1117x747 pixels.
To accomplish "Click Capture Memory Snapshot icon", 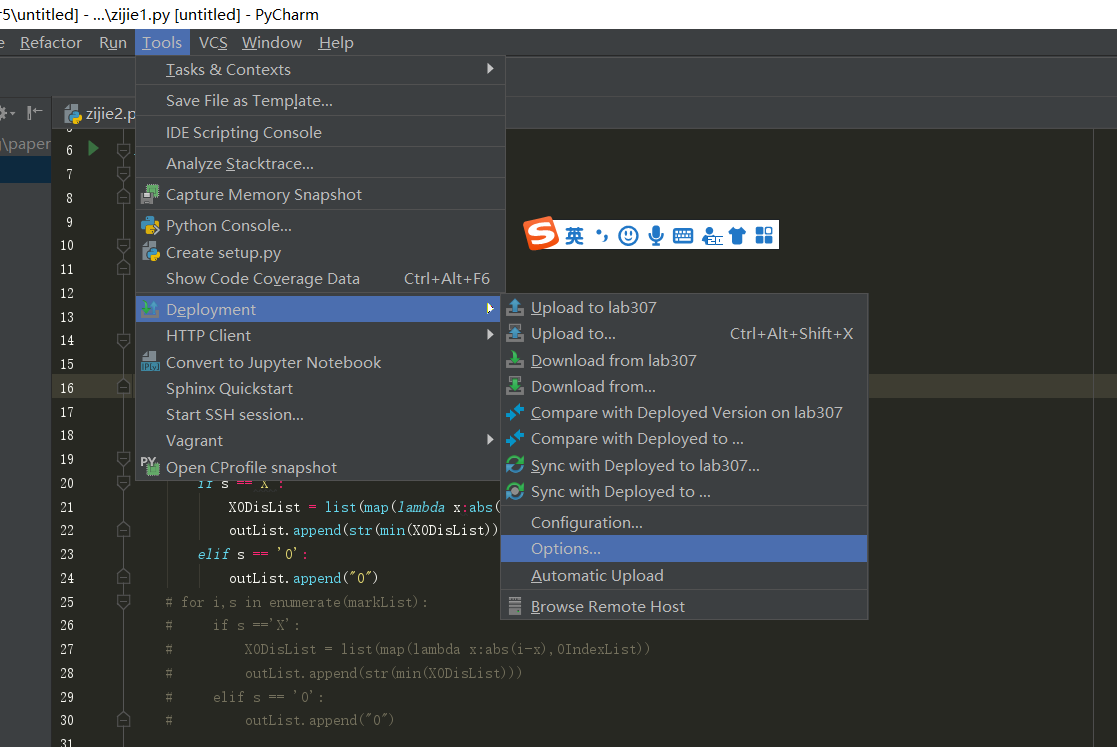I will coord(150,194).
